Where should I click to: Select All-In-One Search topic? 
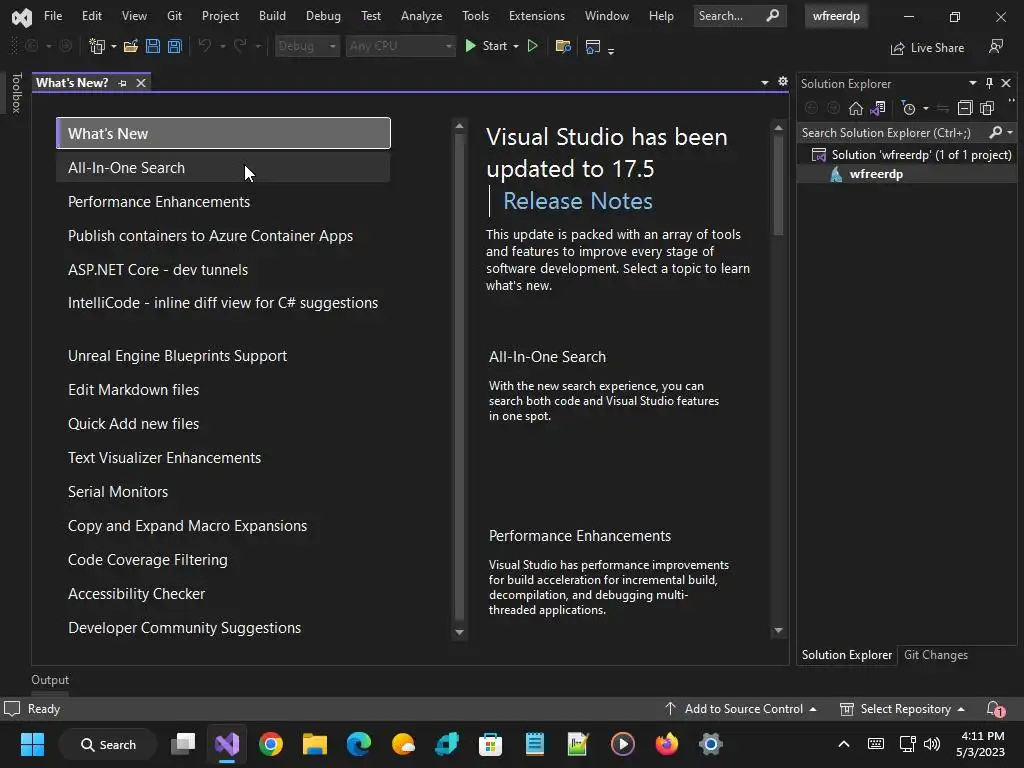223,168
